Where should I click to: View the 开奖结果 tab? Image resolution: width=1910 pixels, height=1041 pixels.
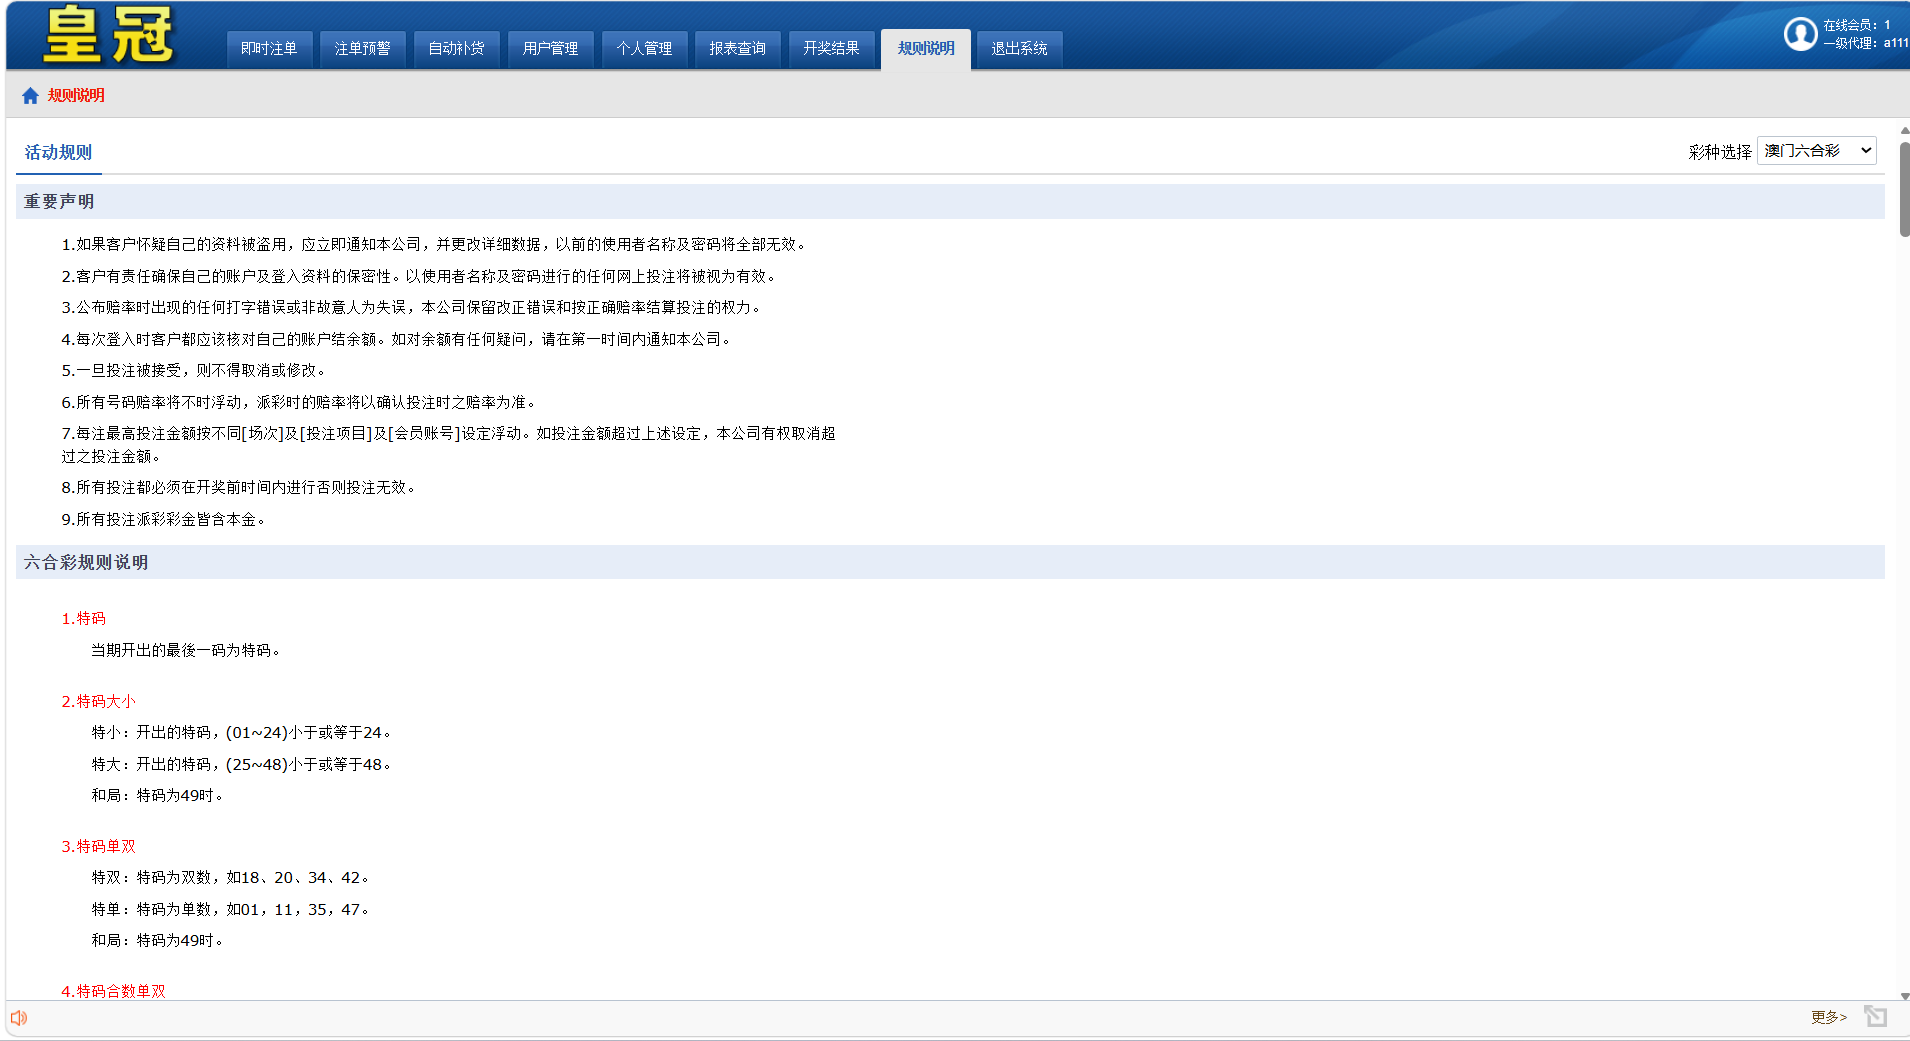[831, 49]
